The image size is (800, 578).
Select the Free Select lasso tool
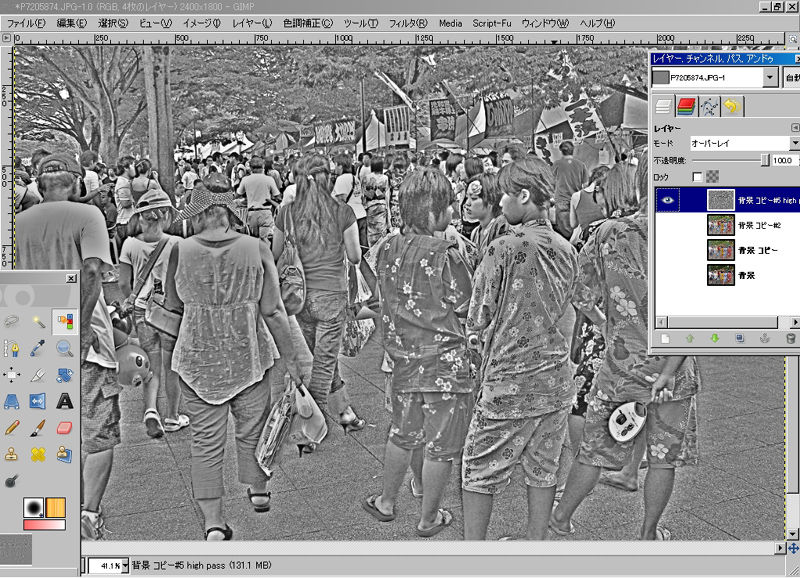(11, 321)
